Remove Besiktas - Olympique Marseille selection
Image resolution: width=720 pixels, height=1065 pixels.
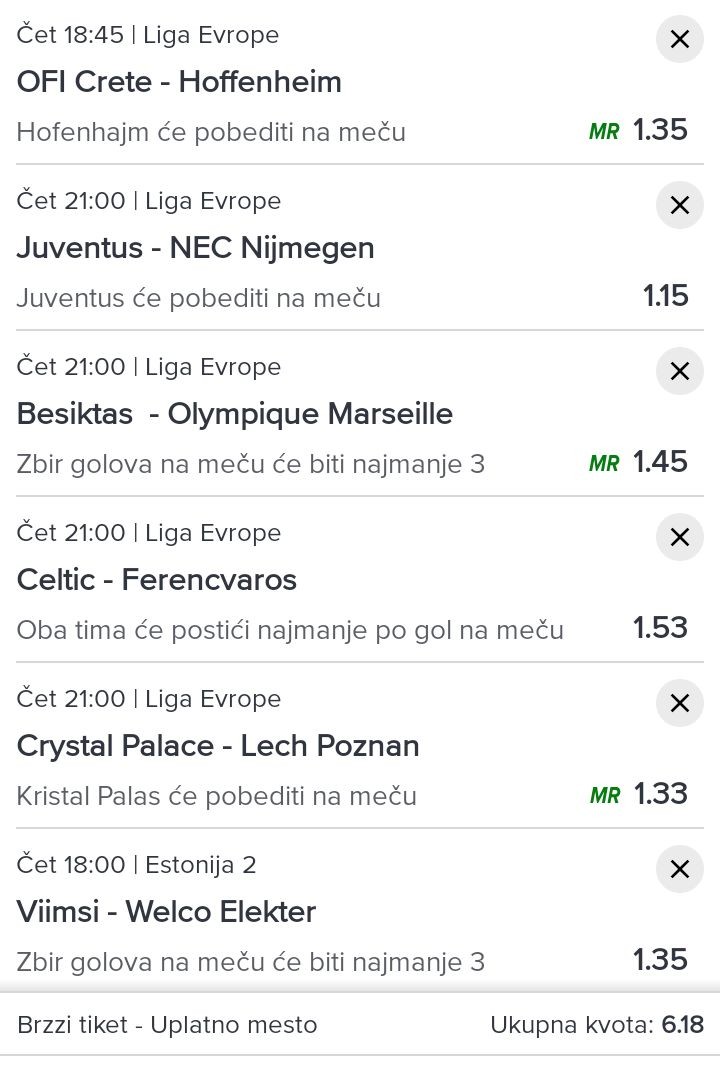679,371
